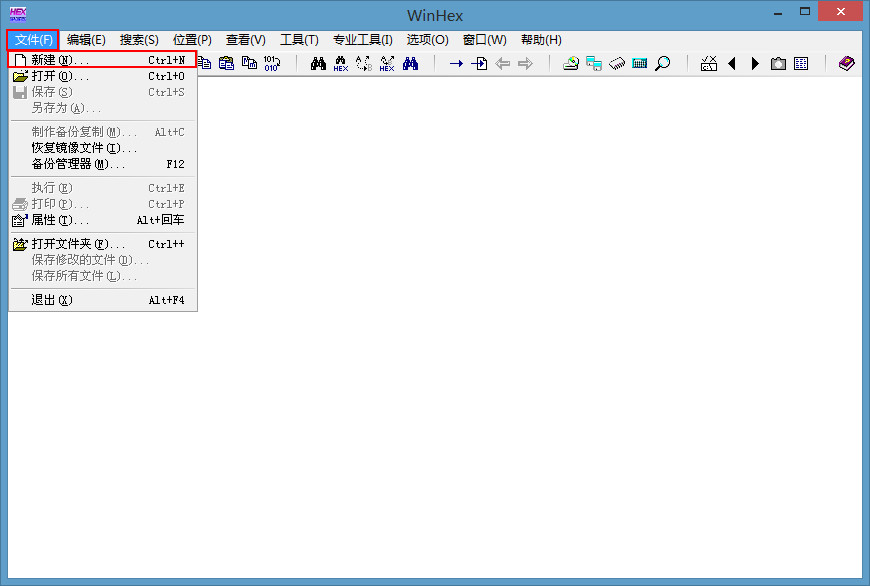The width and height of the screenshot is (870, 586).
Task: Choose 打开(O) from the File menu
Action: pyautogui.click(x=103, y=76)
